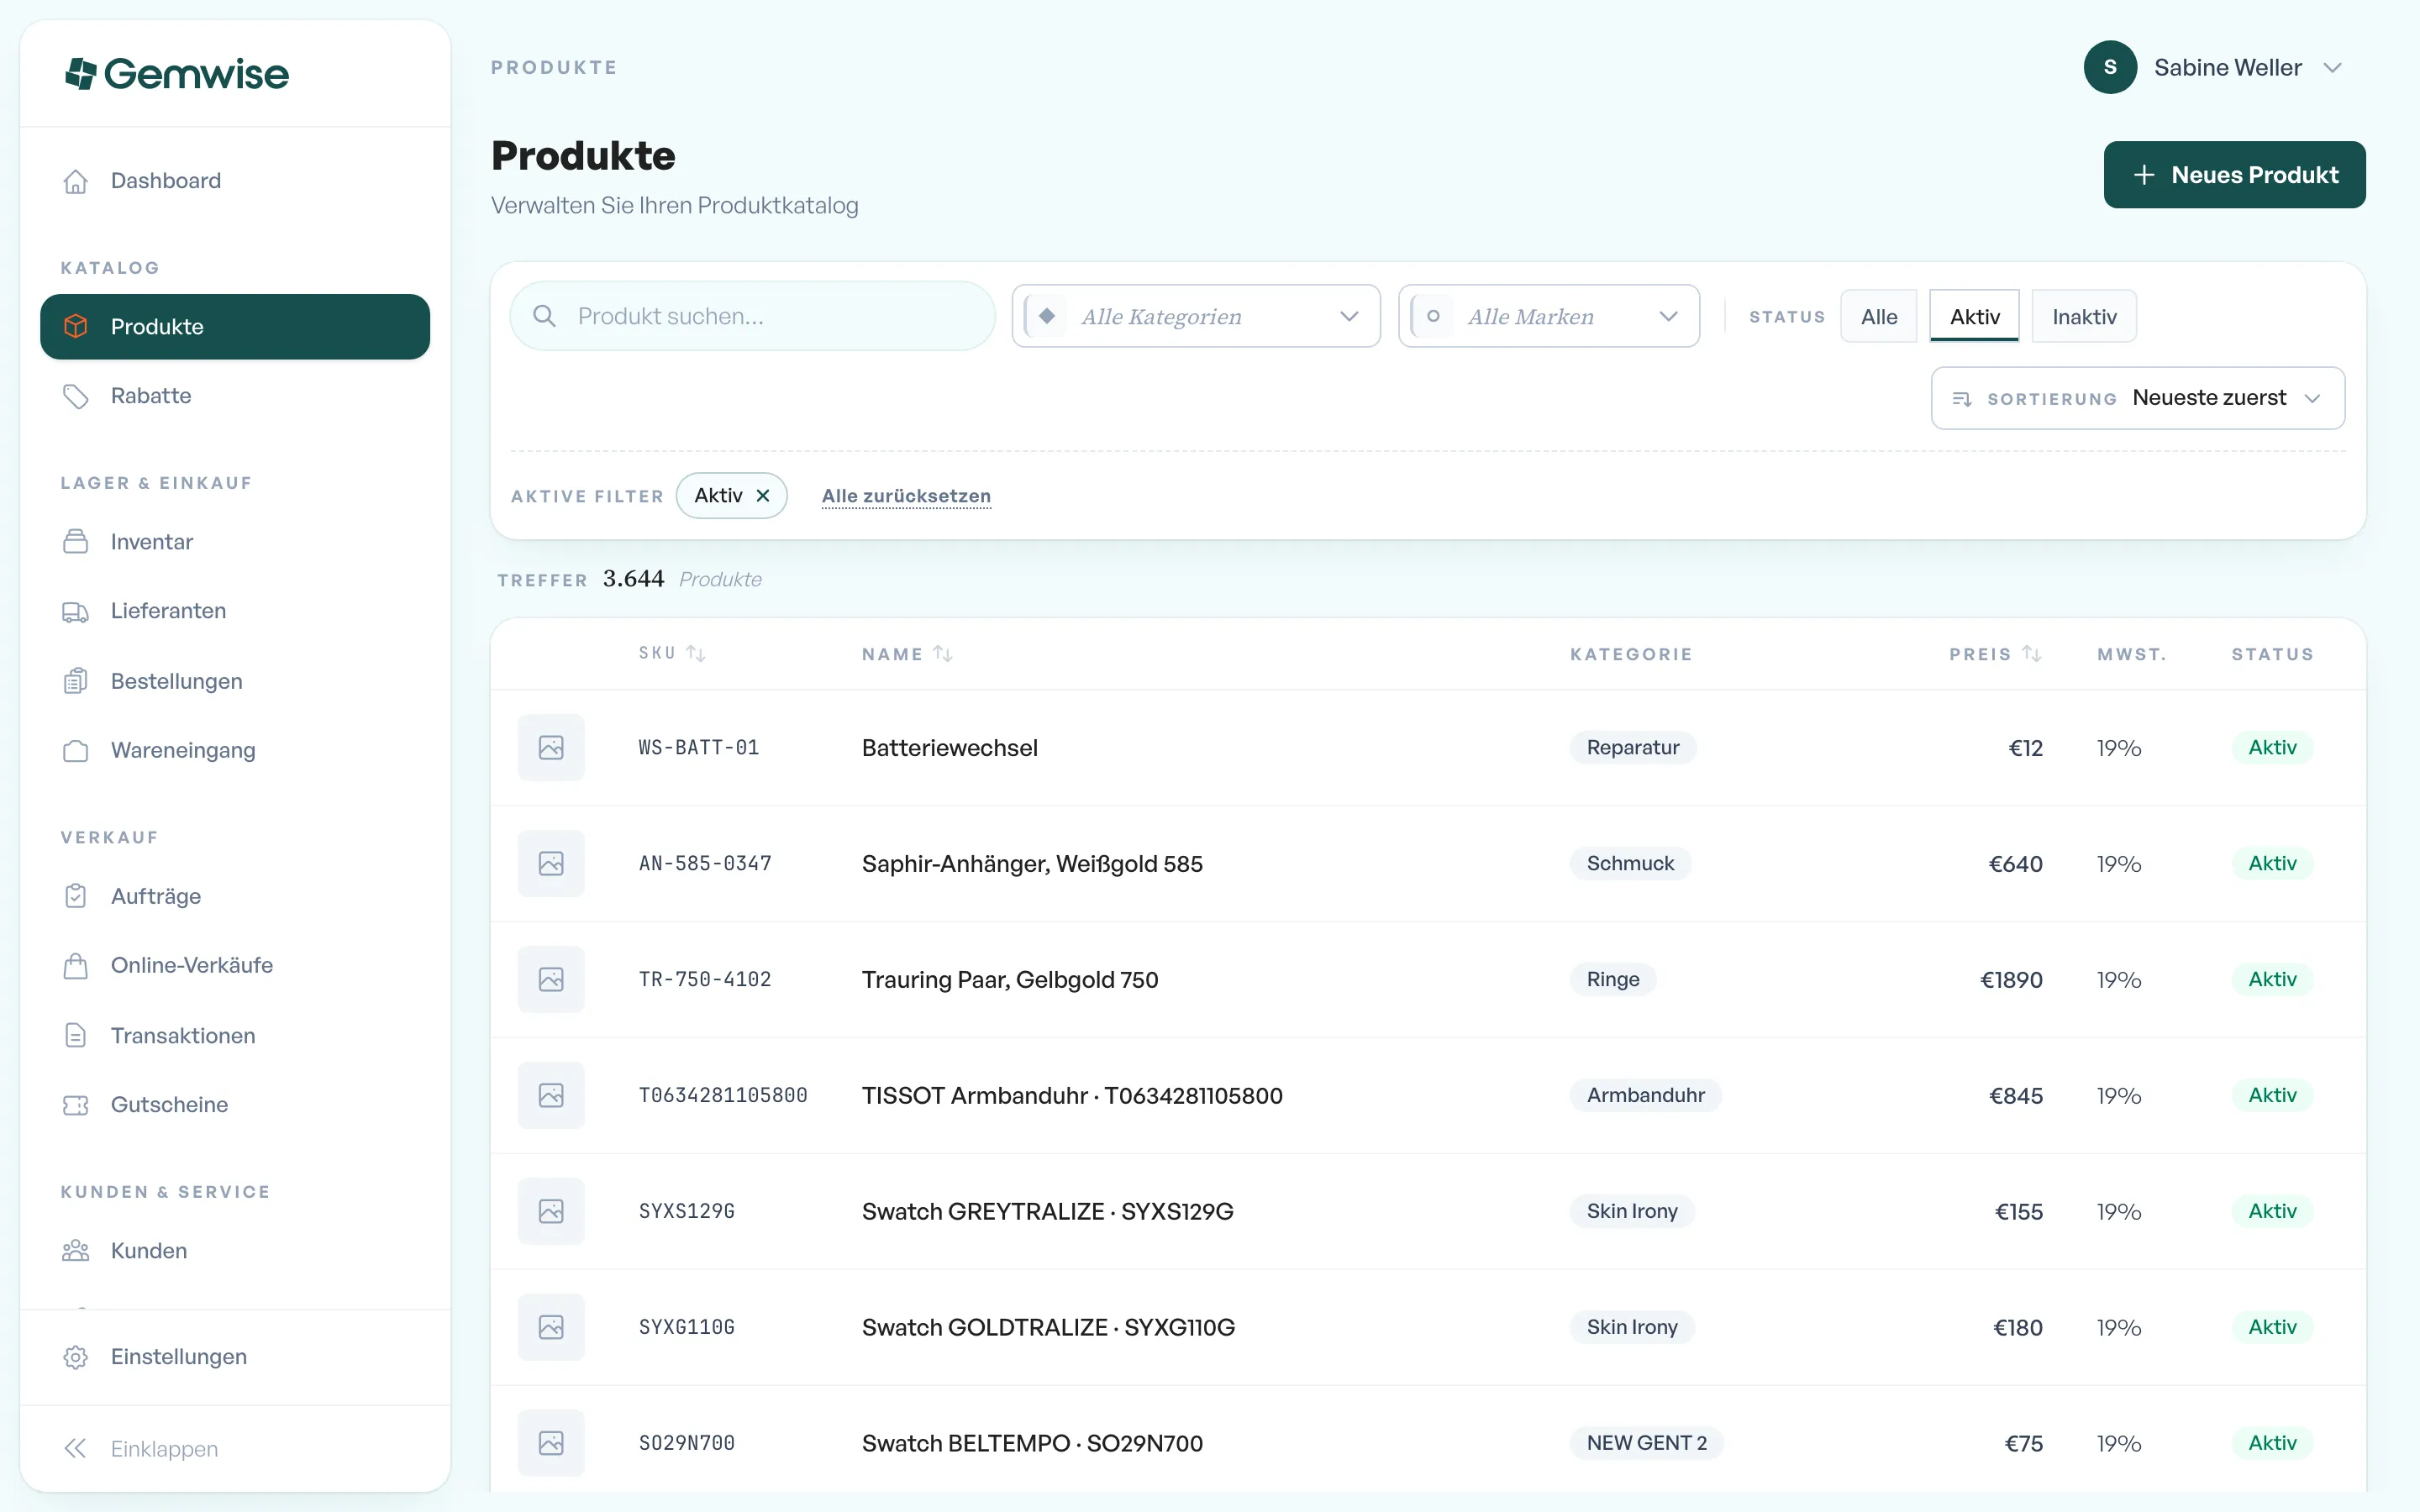The height and width of the screenshot is (1512, 2420).
Task: Click the Wareneingang icon
Action: pos(76,750)
